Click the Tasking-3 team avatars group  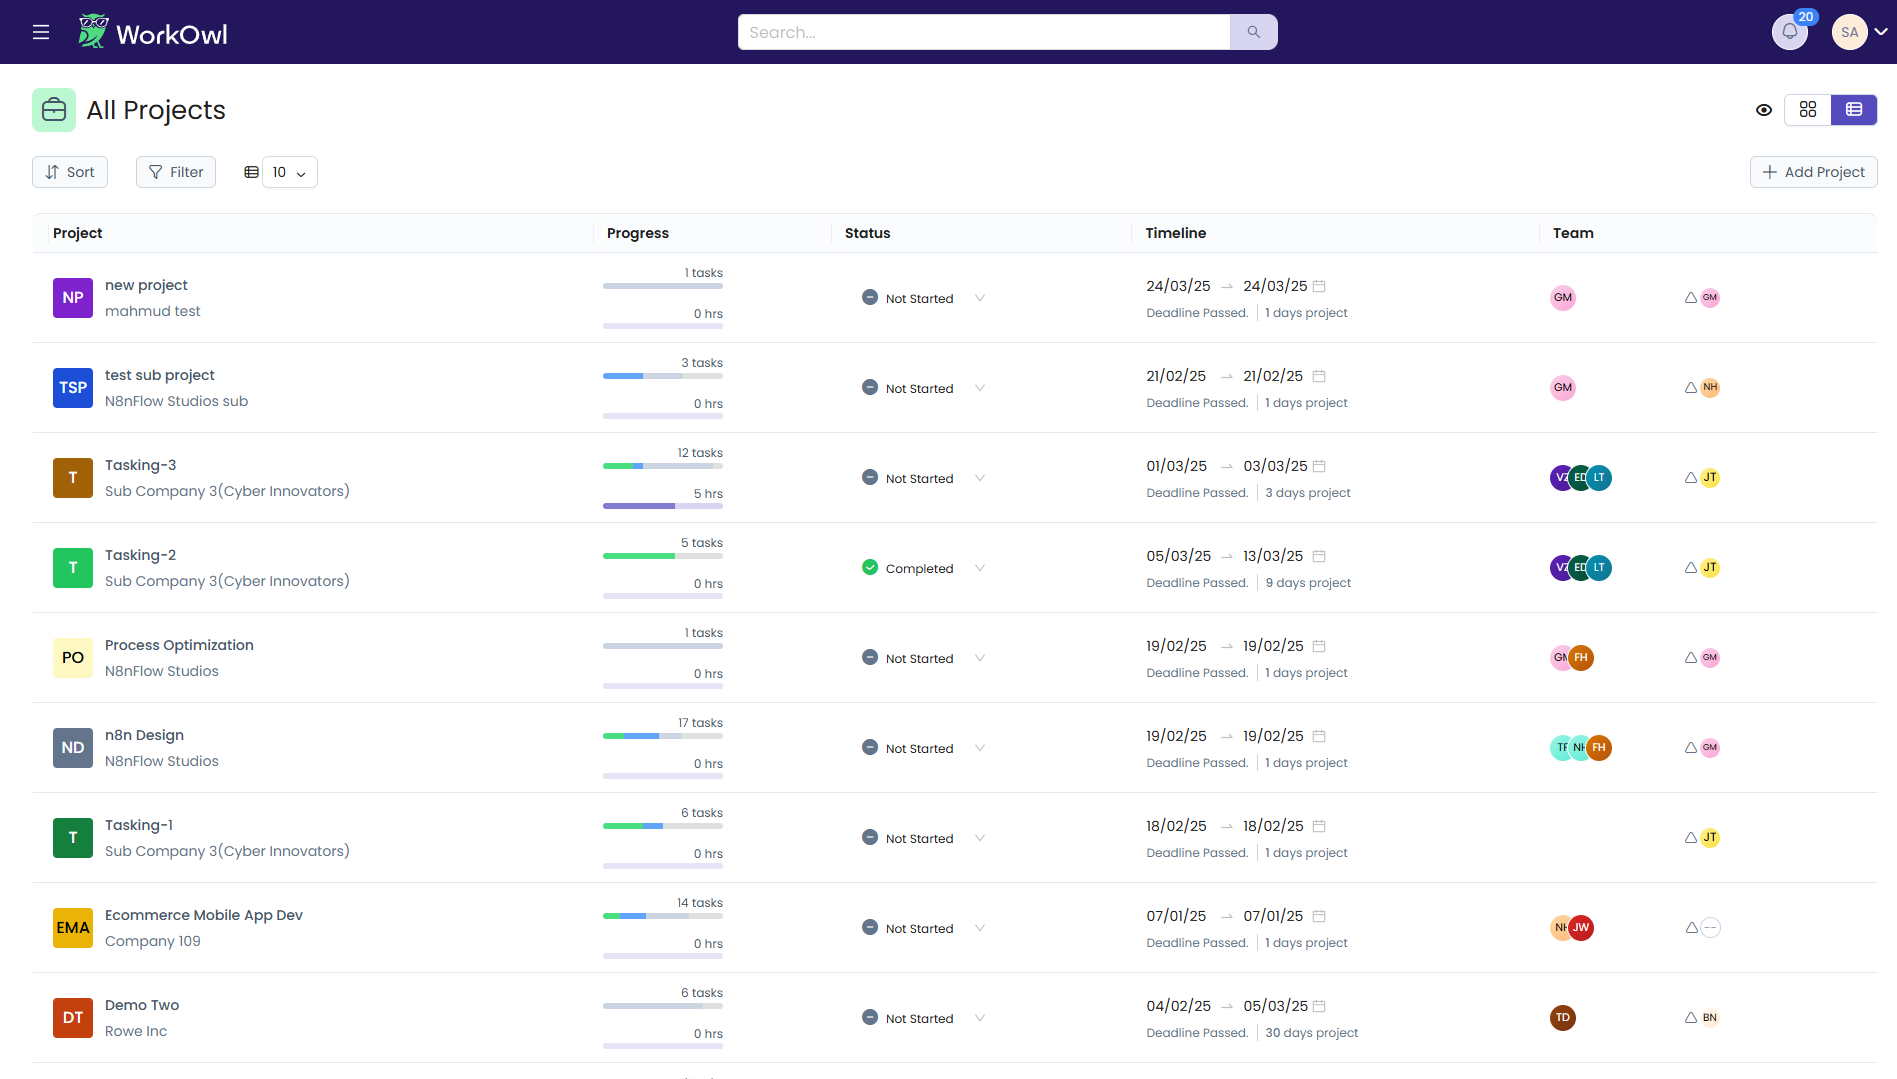pos(1580,478)
